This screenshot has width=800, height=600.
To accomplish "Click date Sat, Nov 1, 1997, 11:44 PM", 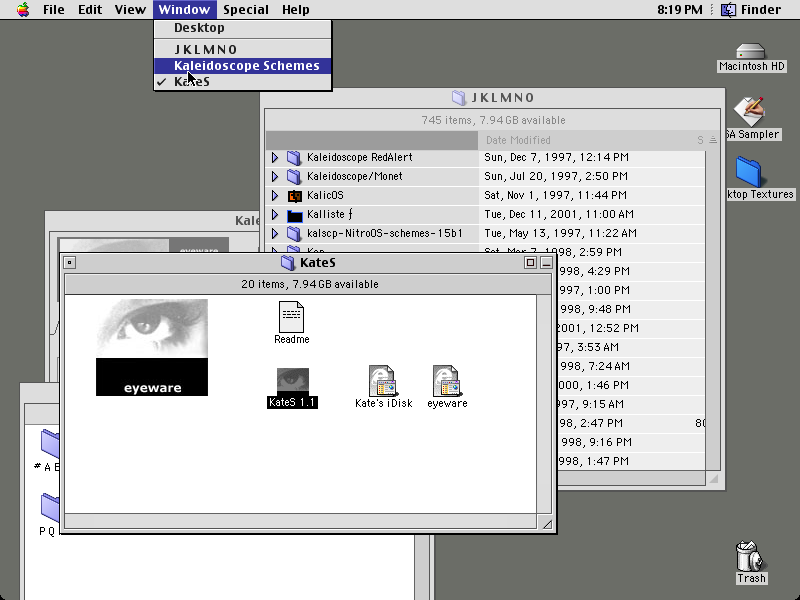I will coord(555,195).
